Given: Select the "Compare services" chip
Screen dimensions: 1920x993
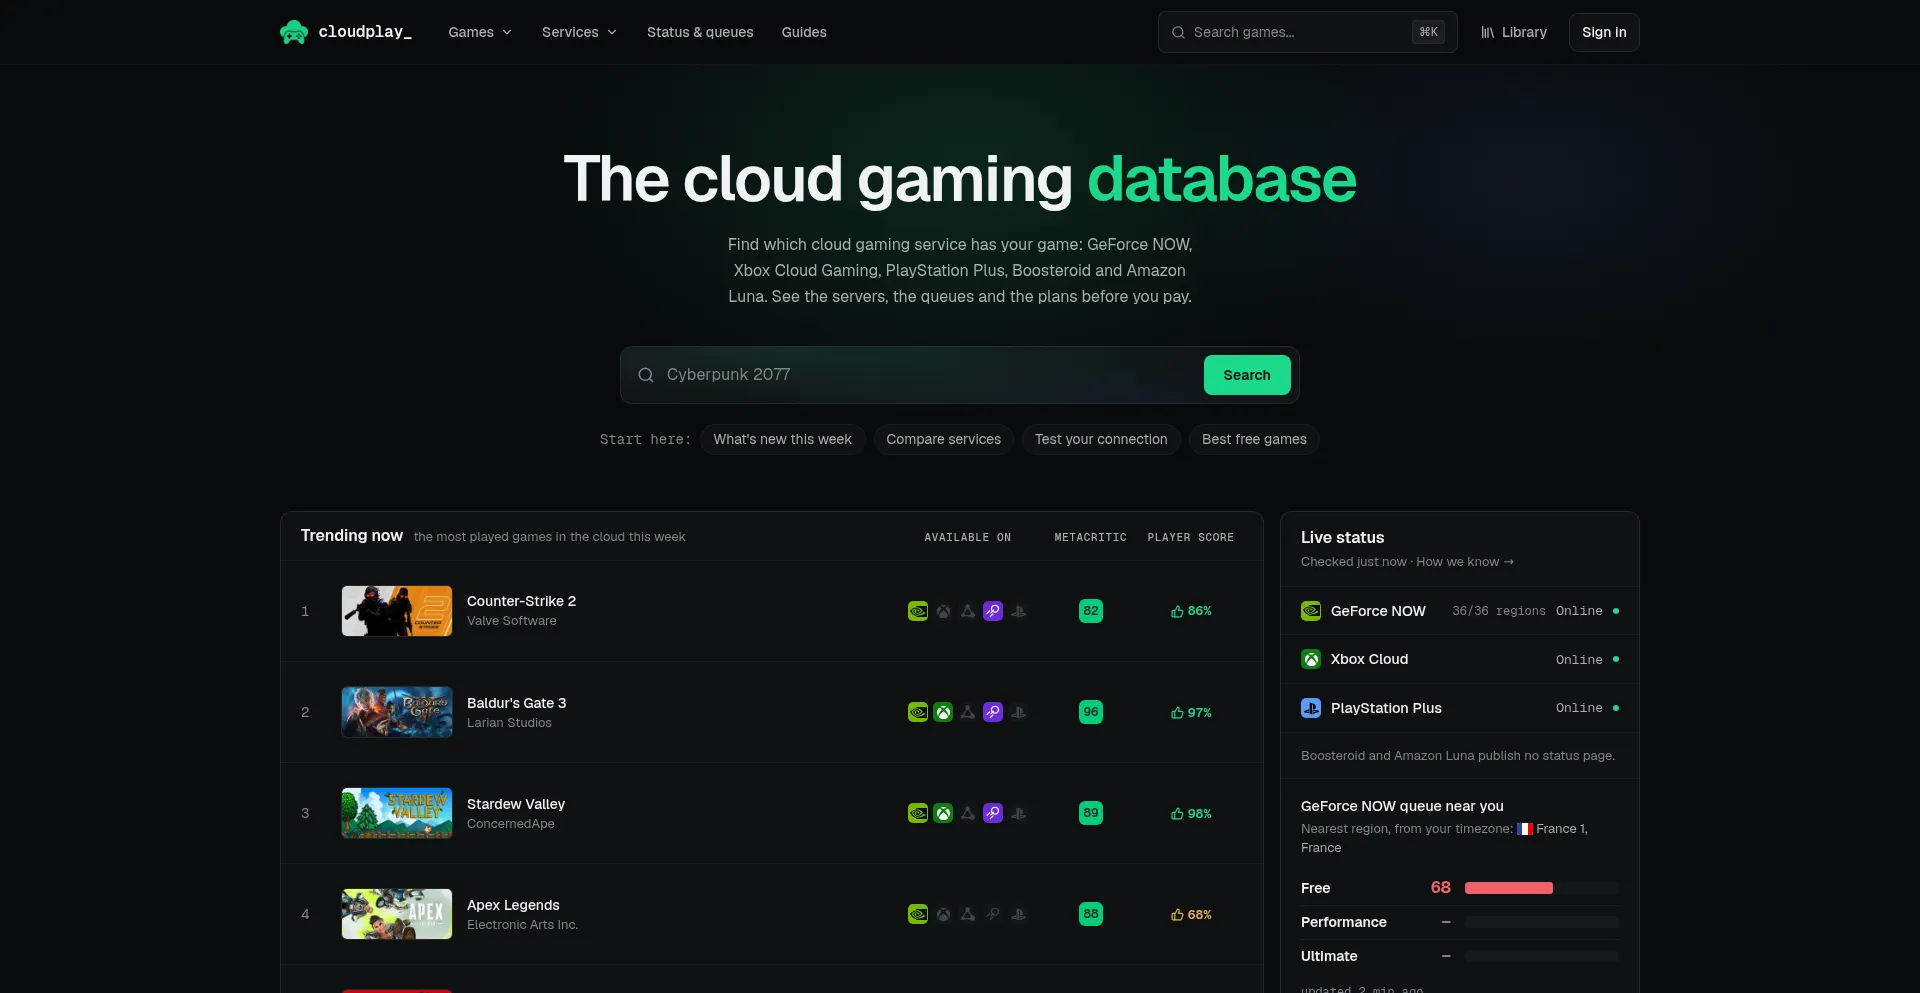Looking at the screenshot, I should (943, 439).
